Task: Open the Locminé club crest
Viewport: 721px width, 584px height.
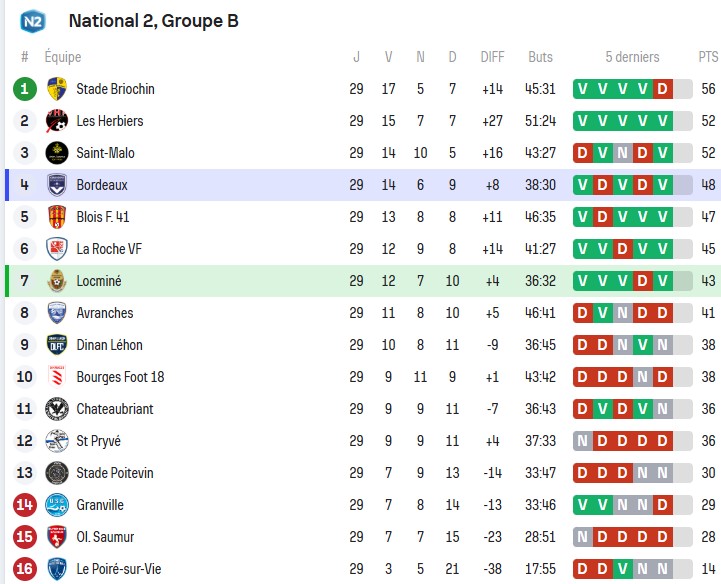Action: 57,281
